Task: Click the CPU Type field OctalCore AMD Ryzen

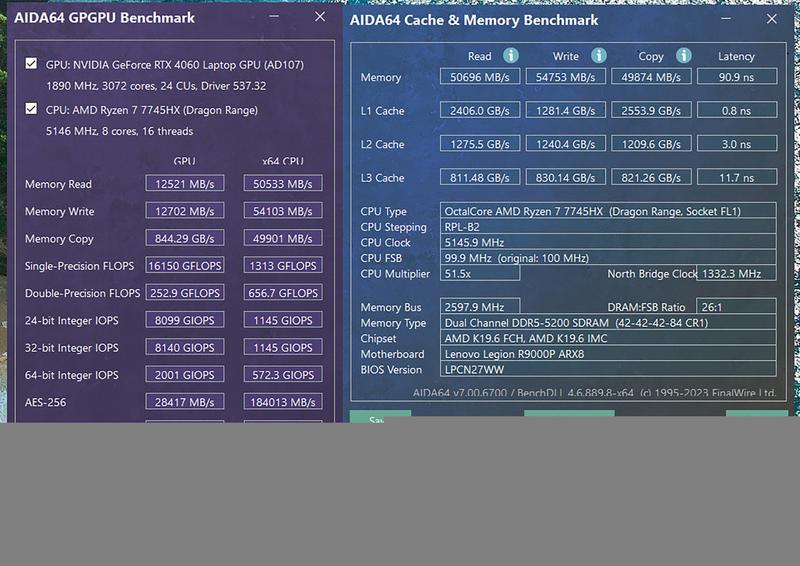Action: [608, 211]
